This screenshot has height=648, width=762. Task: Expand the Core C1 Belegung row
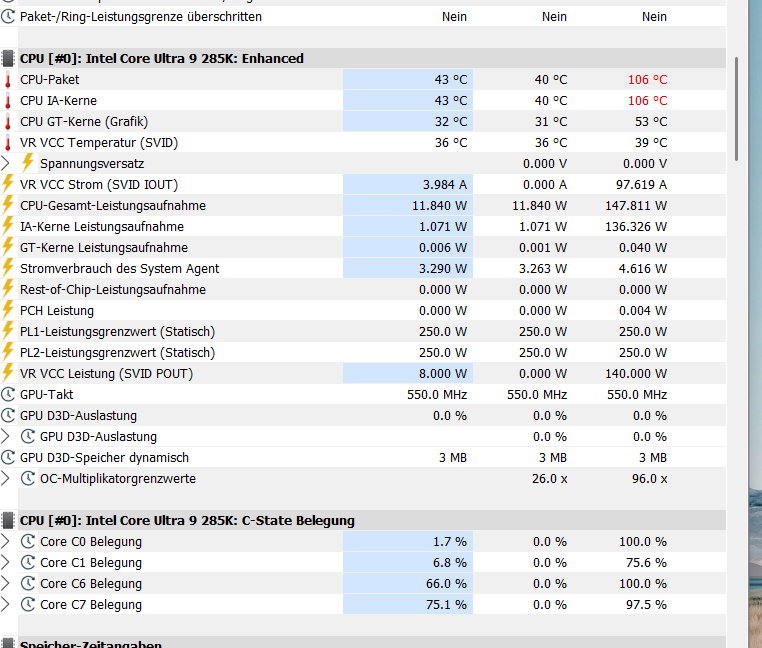(5, 562)
